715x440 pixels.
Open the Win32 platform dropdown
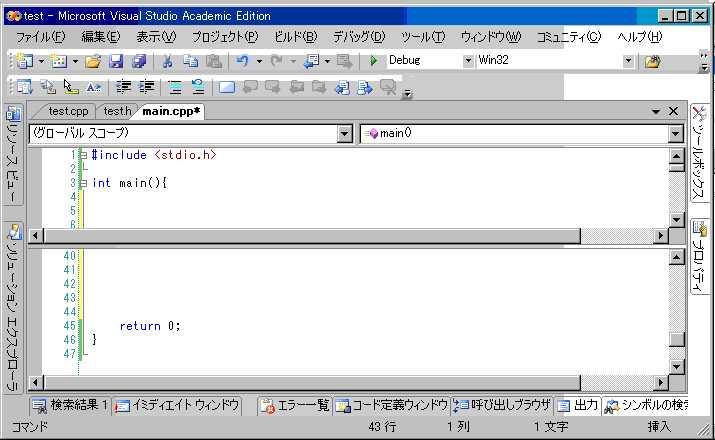[628, 61]
